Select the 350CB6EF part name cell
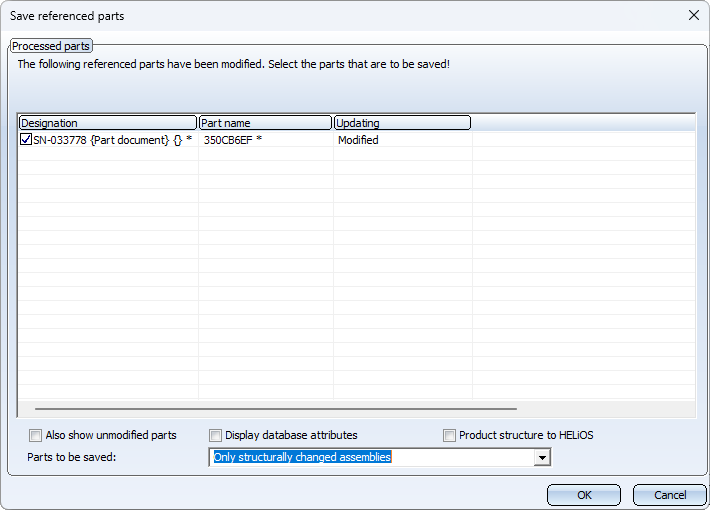Viewport: 710px width, 510px height. click(233, 140)
